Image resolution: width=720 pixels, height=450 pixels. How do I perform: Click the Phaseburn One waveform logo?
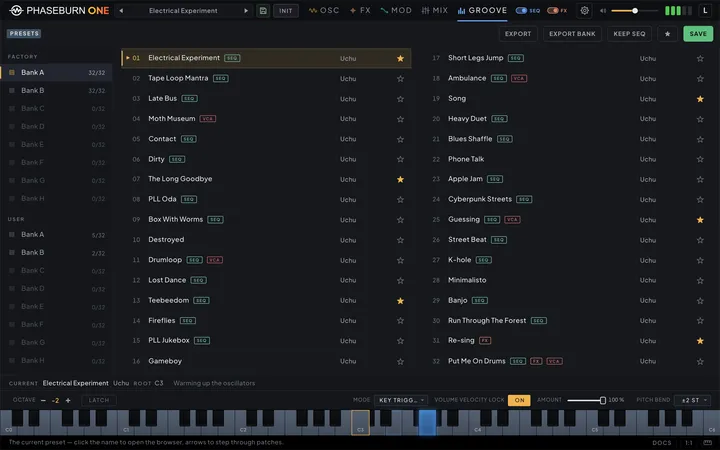tap(16, 11)
